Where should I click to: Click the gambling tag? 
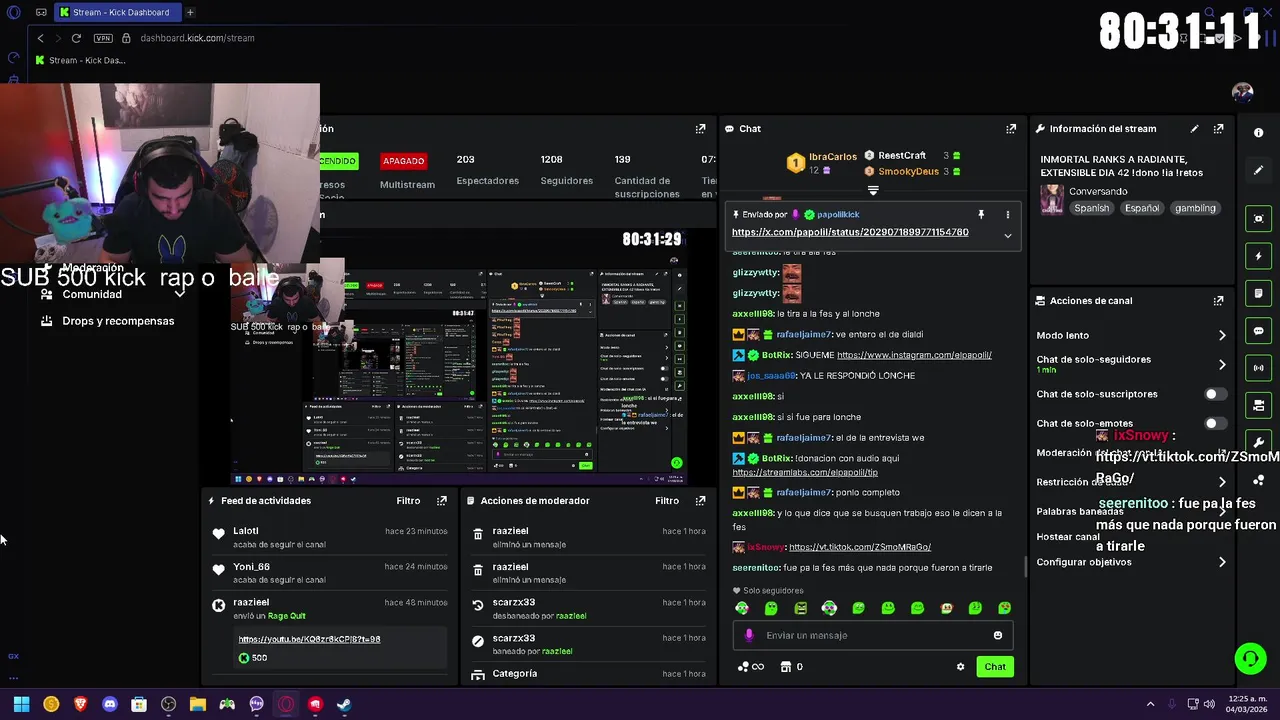tap(1195, 208)
